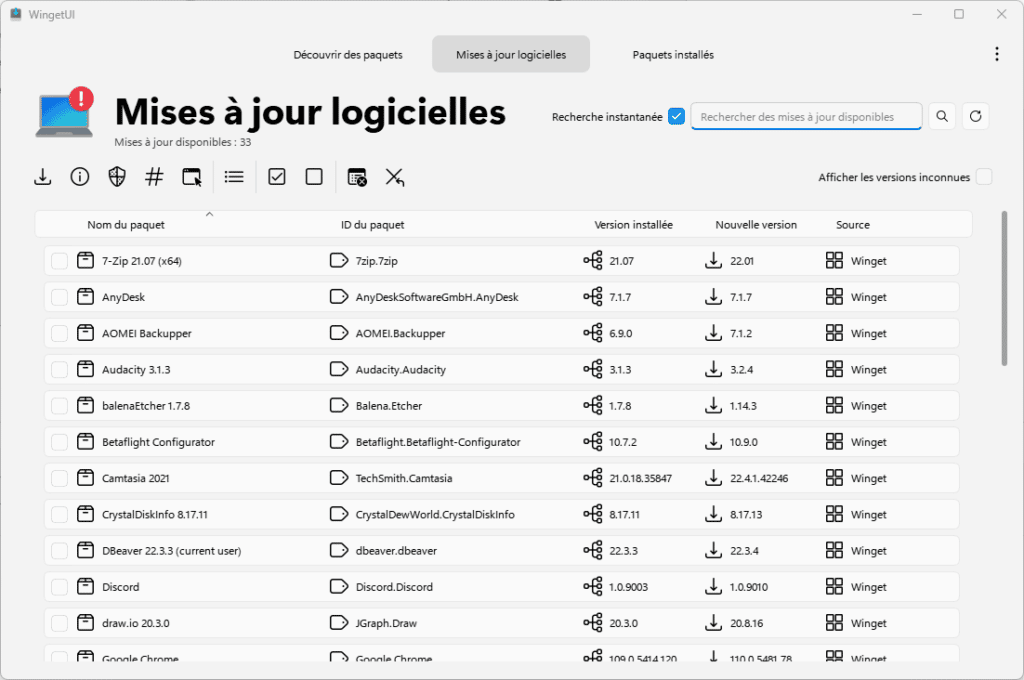Click package icon of Betaflight Configurator row
This screenshot has width=1024, height=680.
coord(86,442)
